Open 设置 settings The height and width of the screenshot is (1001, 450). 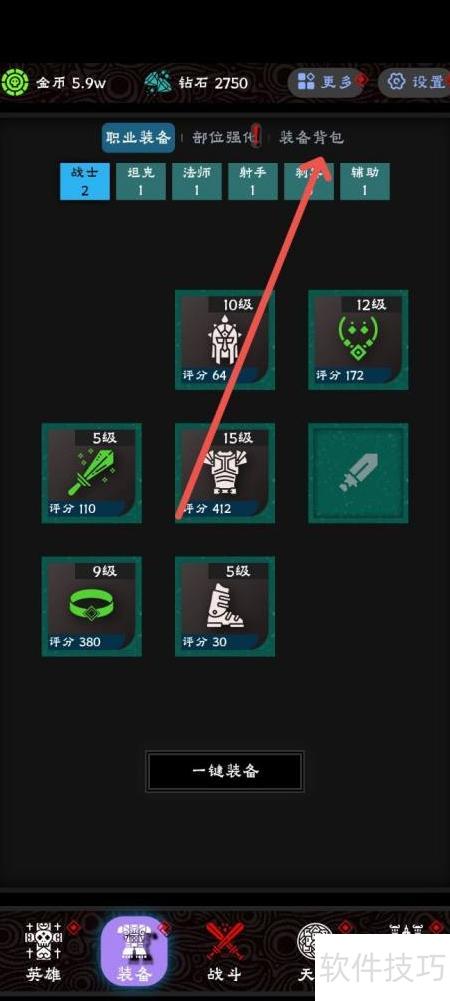415,82
